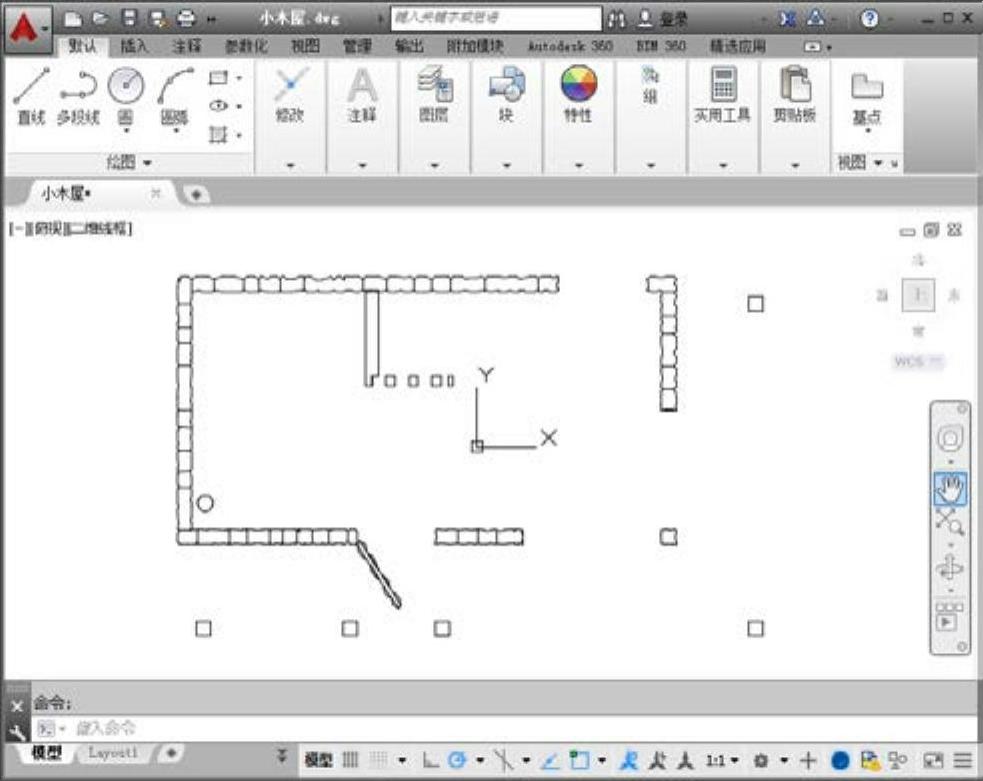983x781 pixels.
Task: Click the Hatch draw tool icon
Action: 218,134
